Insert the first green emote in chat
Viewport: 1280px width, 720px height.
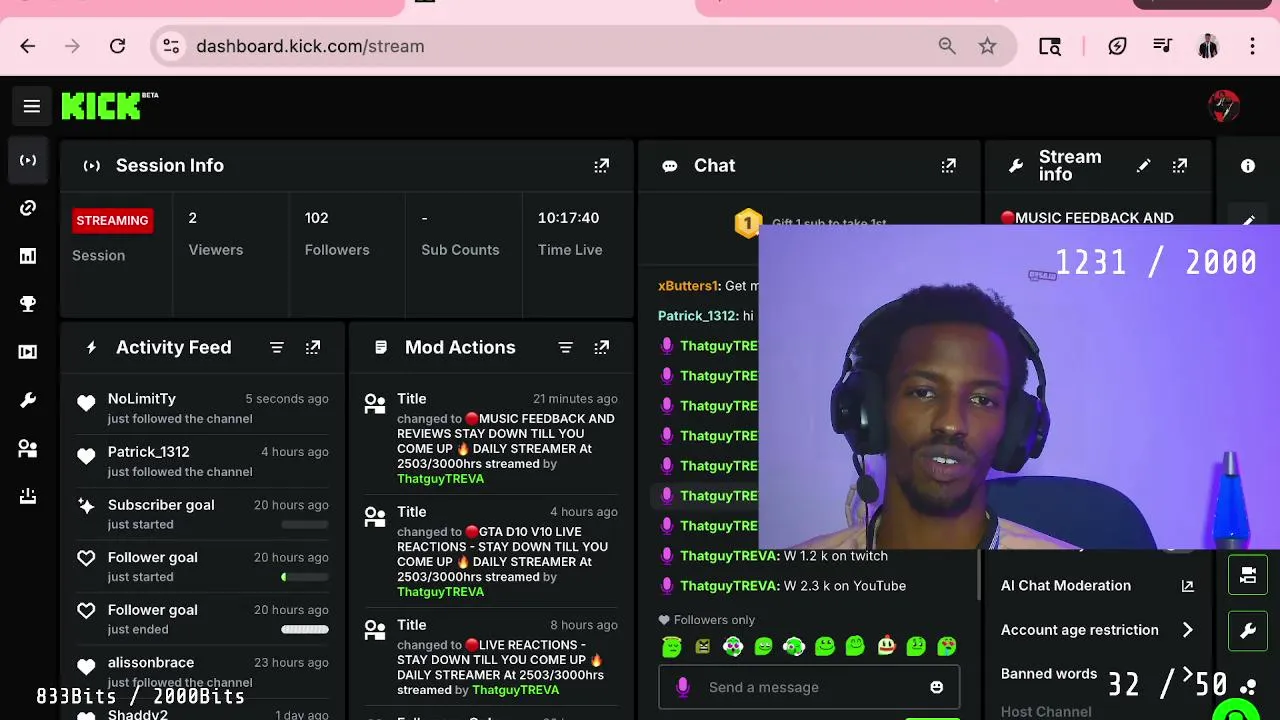pos(672,647)
